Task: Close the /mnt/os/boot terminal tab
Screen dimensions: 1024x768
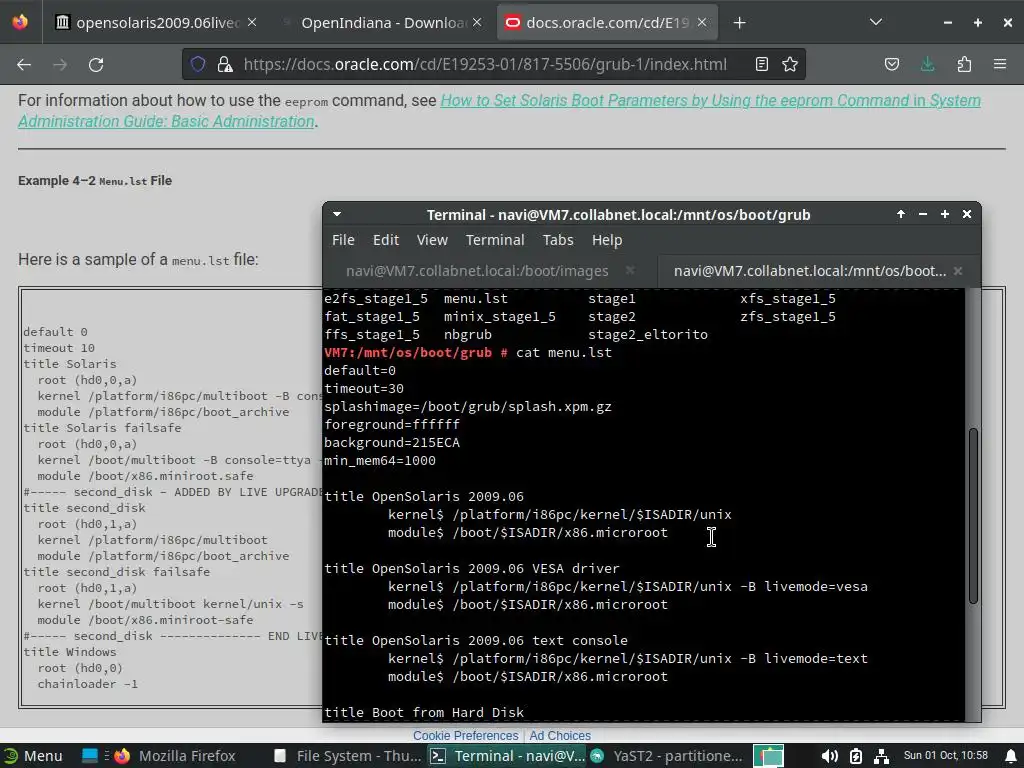Action: pos(958,270)
